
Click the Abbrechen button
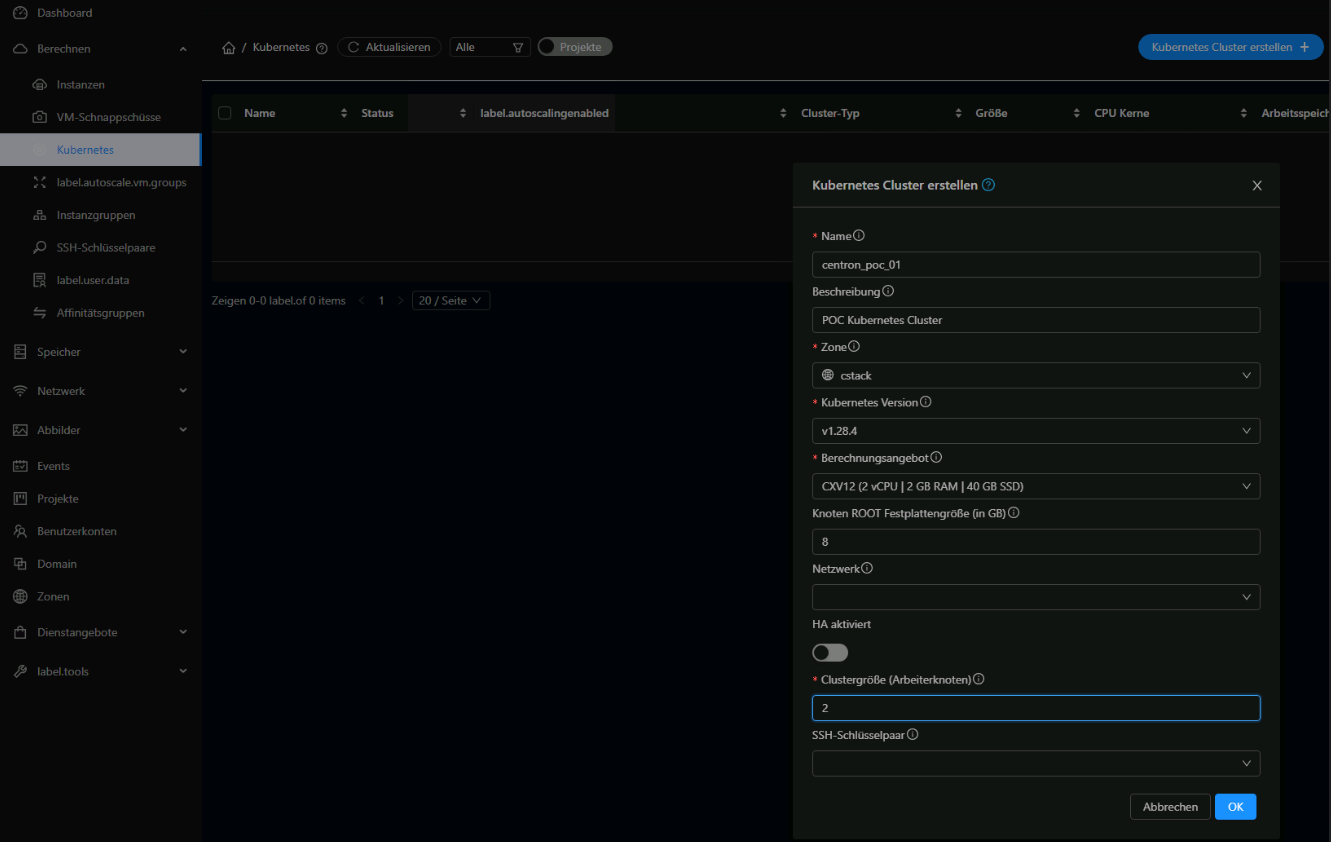click(x=1170, y=807)
